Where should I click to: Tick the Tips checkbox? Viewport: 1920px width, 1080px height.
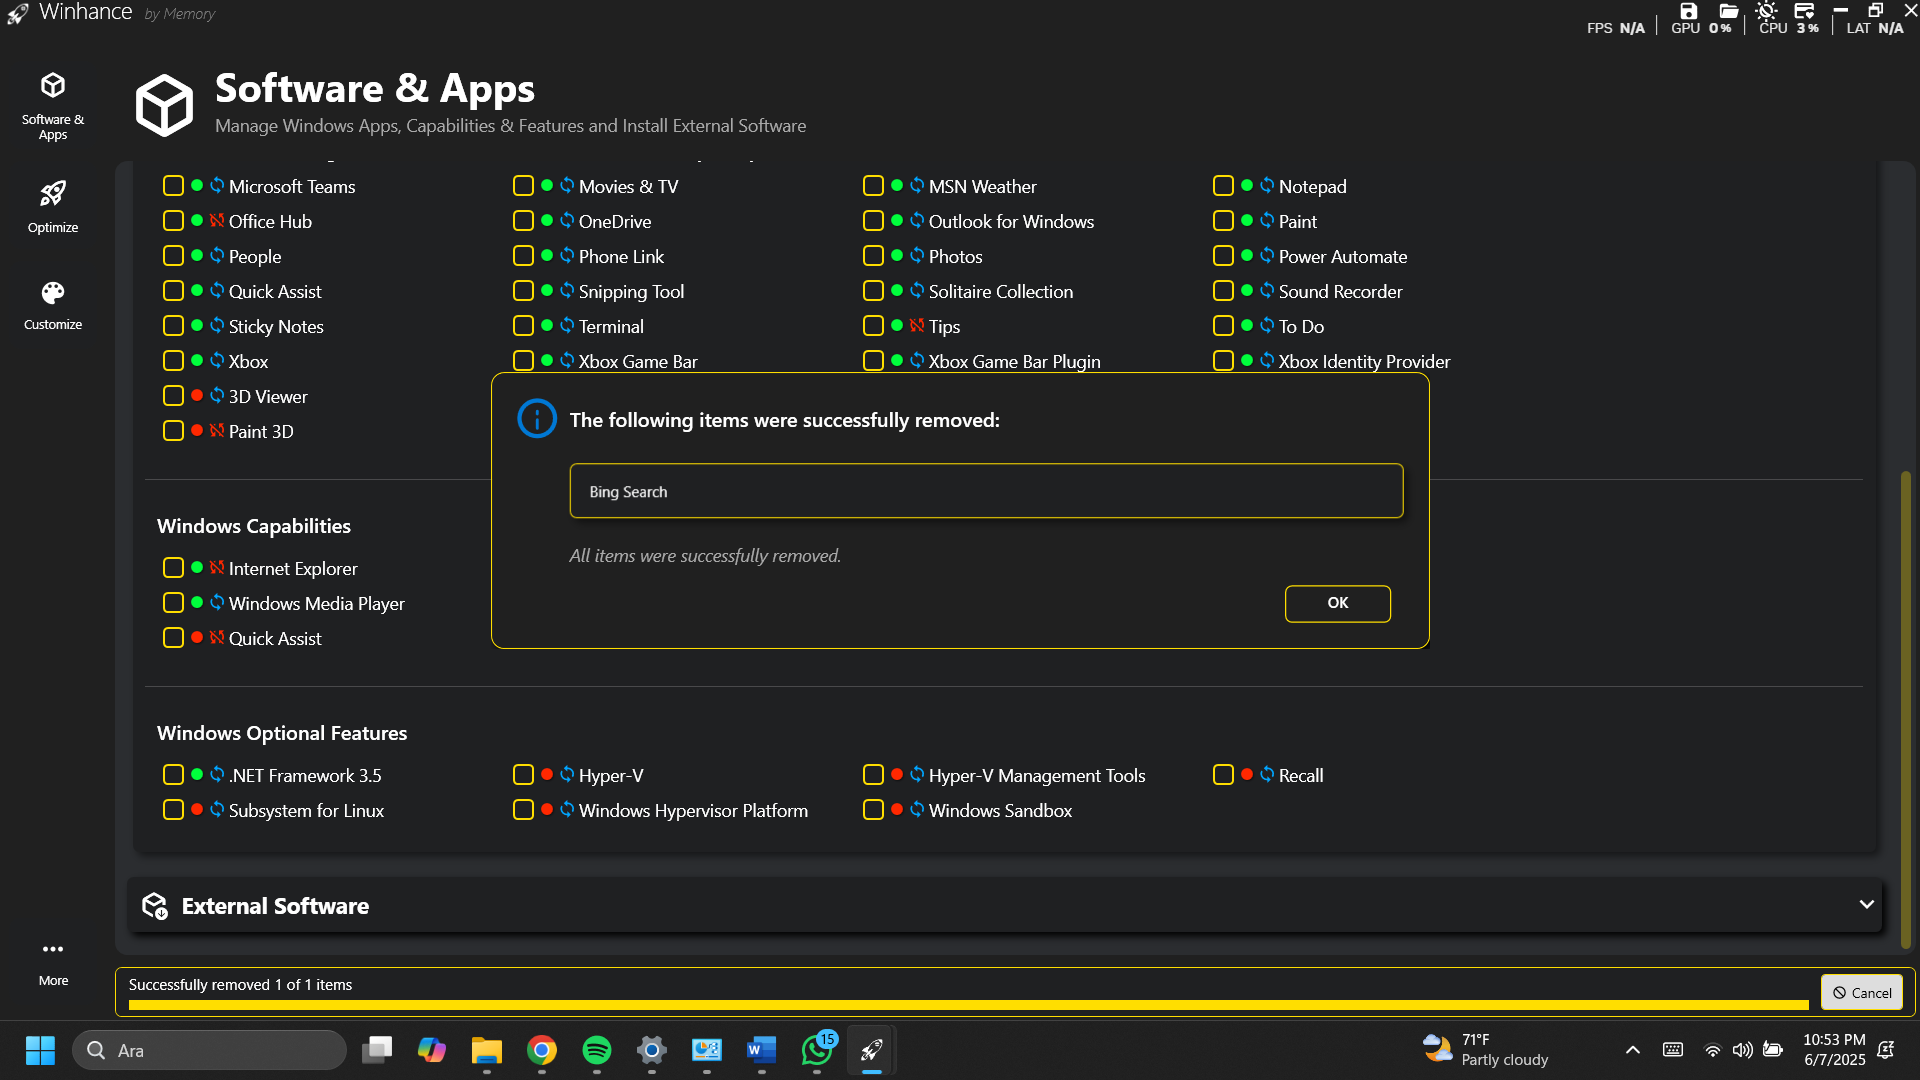coord(873,326)
